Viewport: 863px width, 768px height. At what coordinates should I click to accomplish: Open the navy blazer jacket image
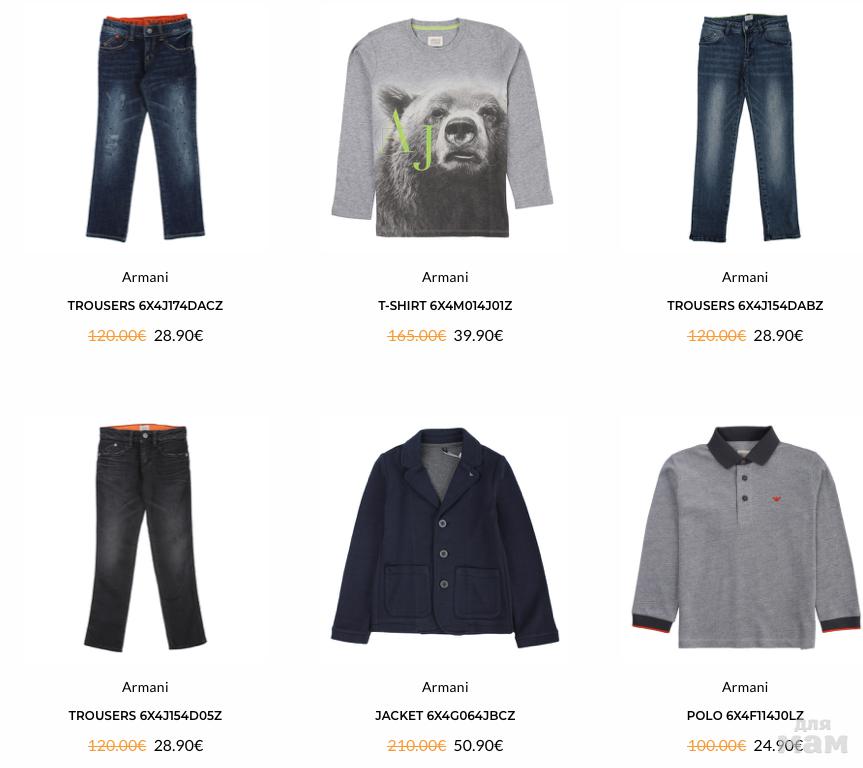click(445, 538)
